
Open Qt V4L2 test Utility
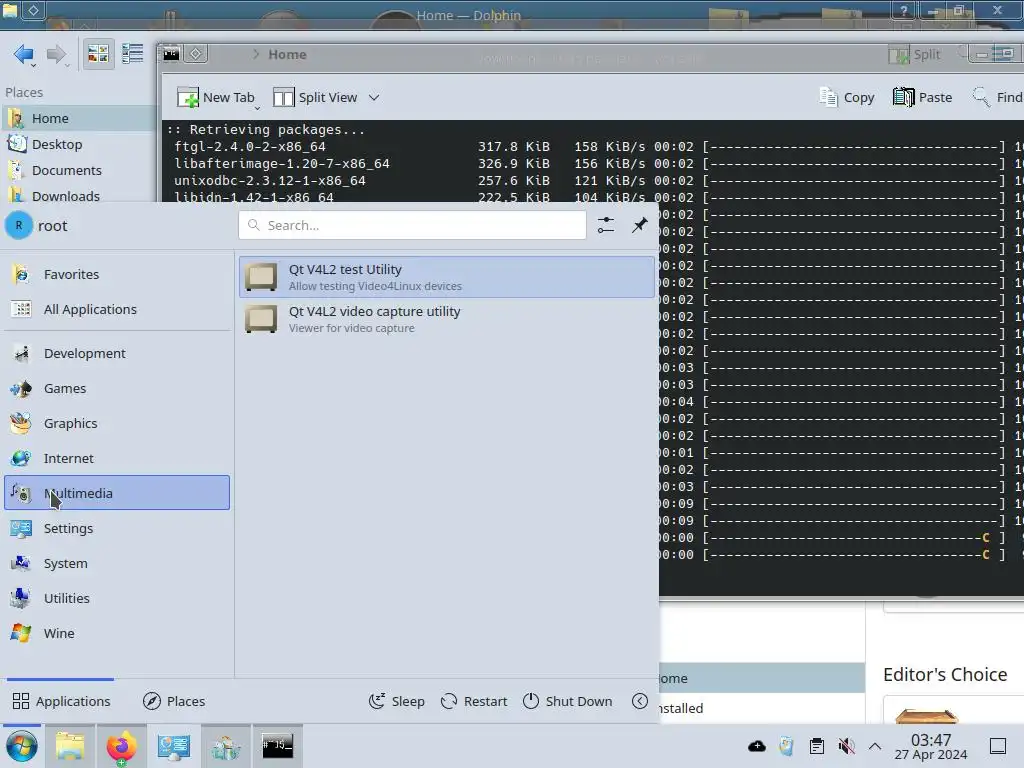(x=447, y=277)
